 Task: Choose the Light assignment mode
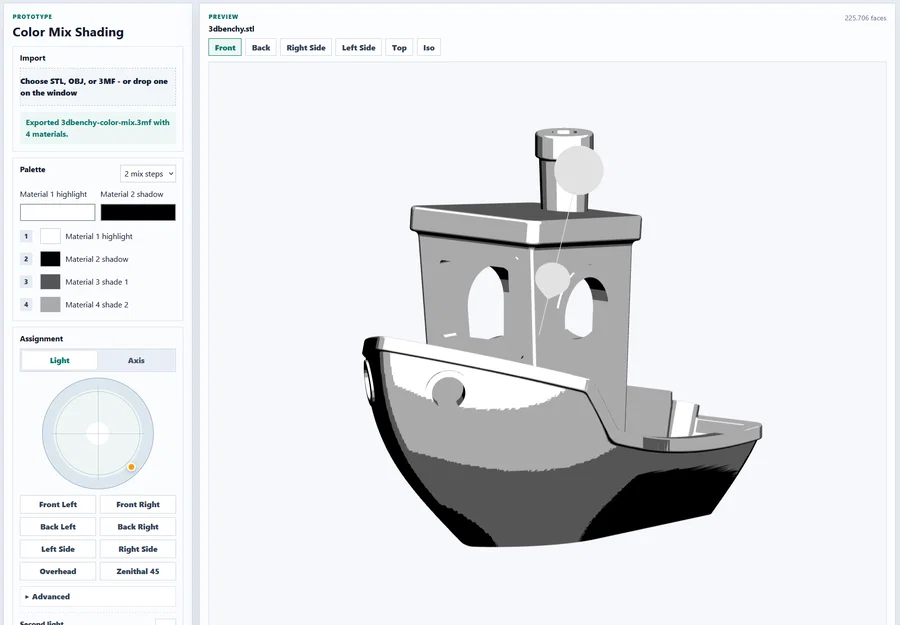point(59,360)
